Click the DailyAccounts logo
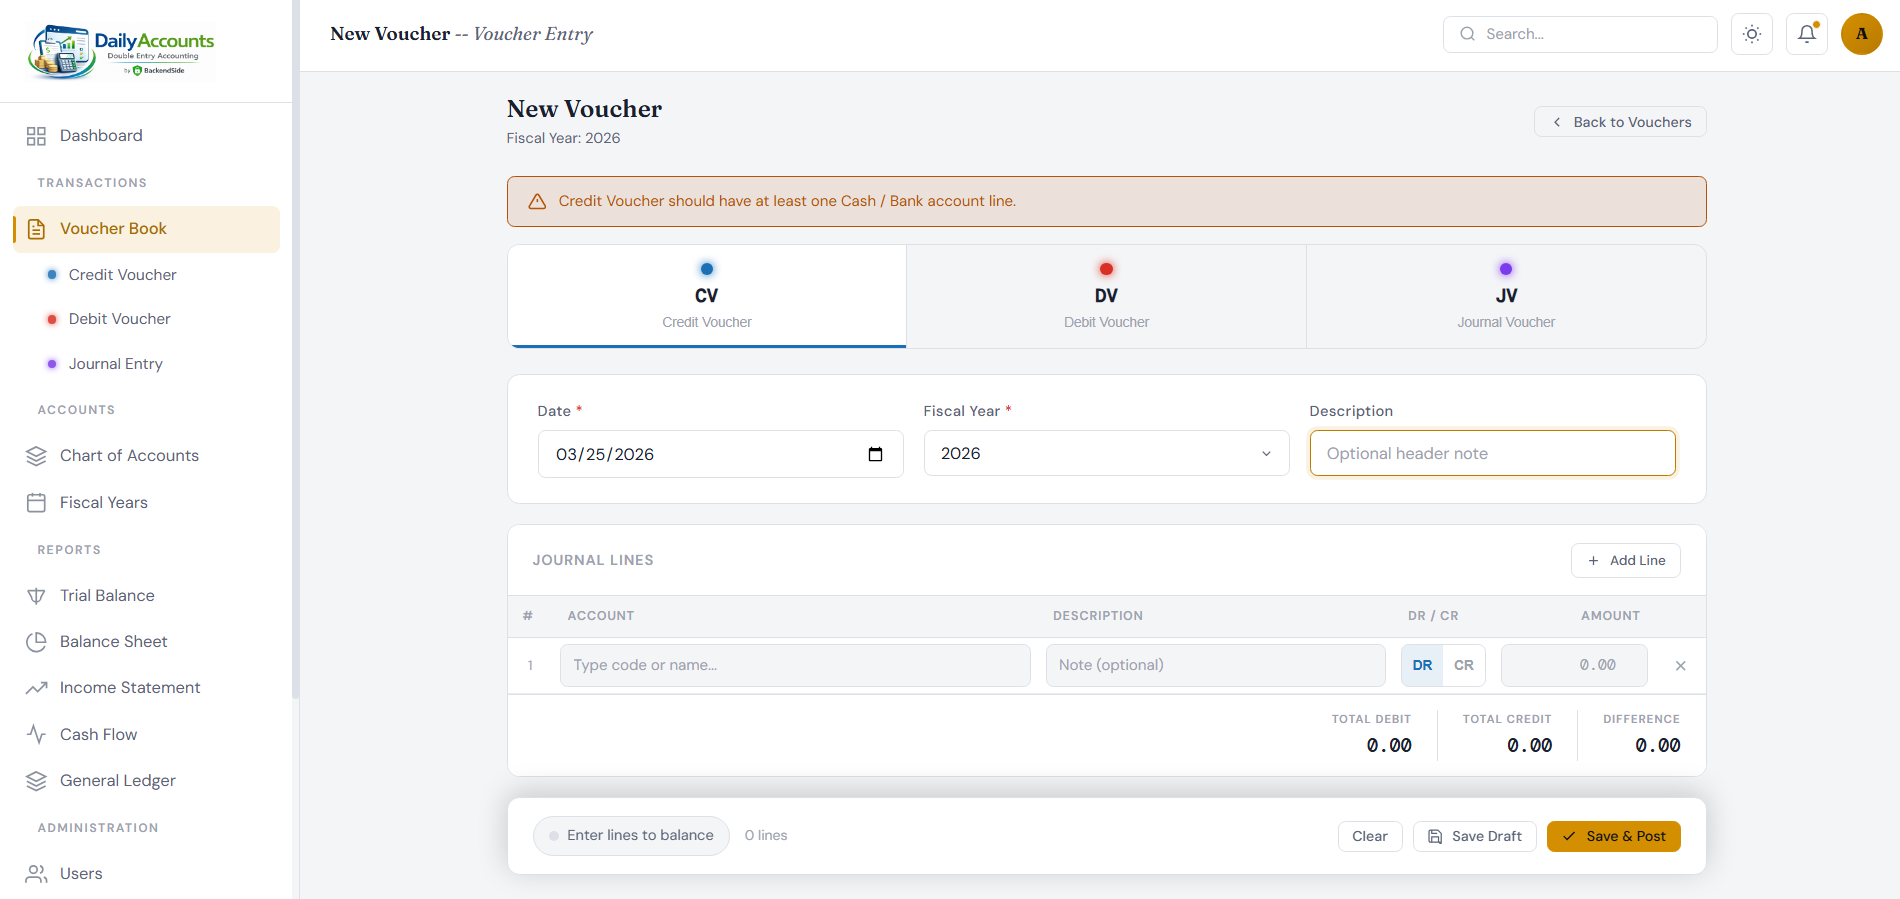 point(122,51)
